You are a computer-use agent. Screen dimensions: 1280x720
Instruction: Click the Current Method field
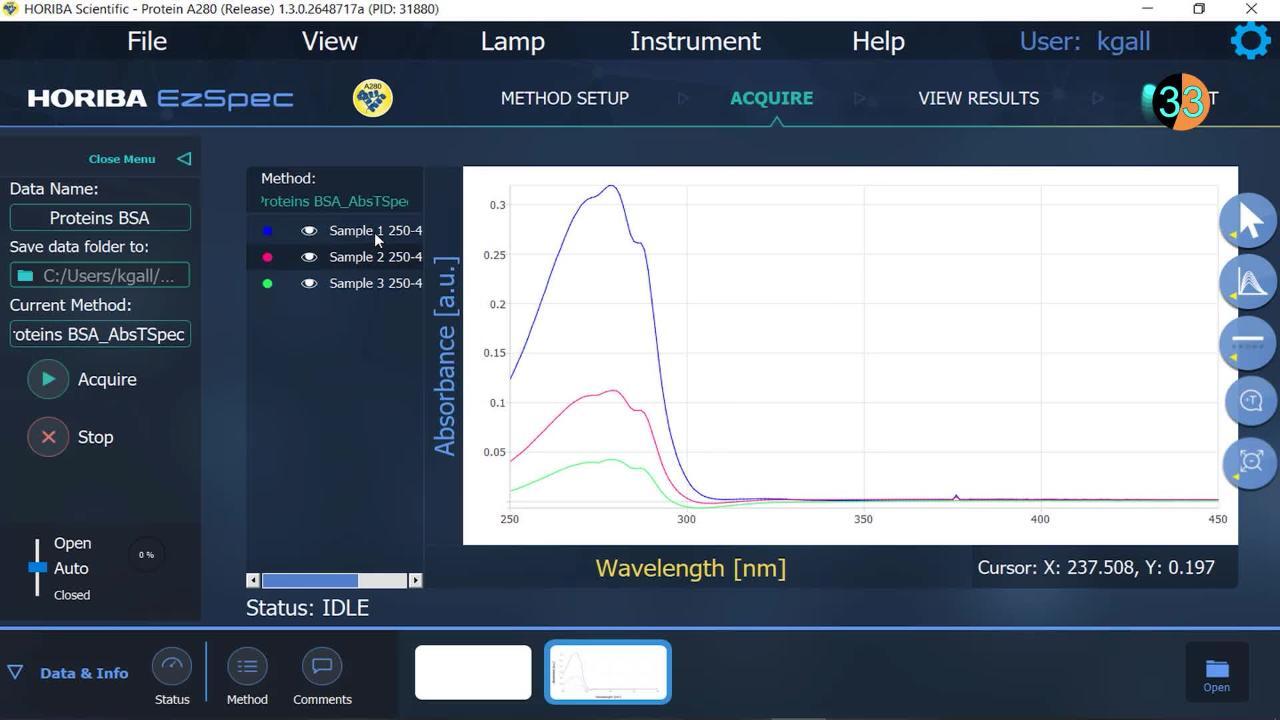tap(100, 334)
